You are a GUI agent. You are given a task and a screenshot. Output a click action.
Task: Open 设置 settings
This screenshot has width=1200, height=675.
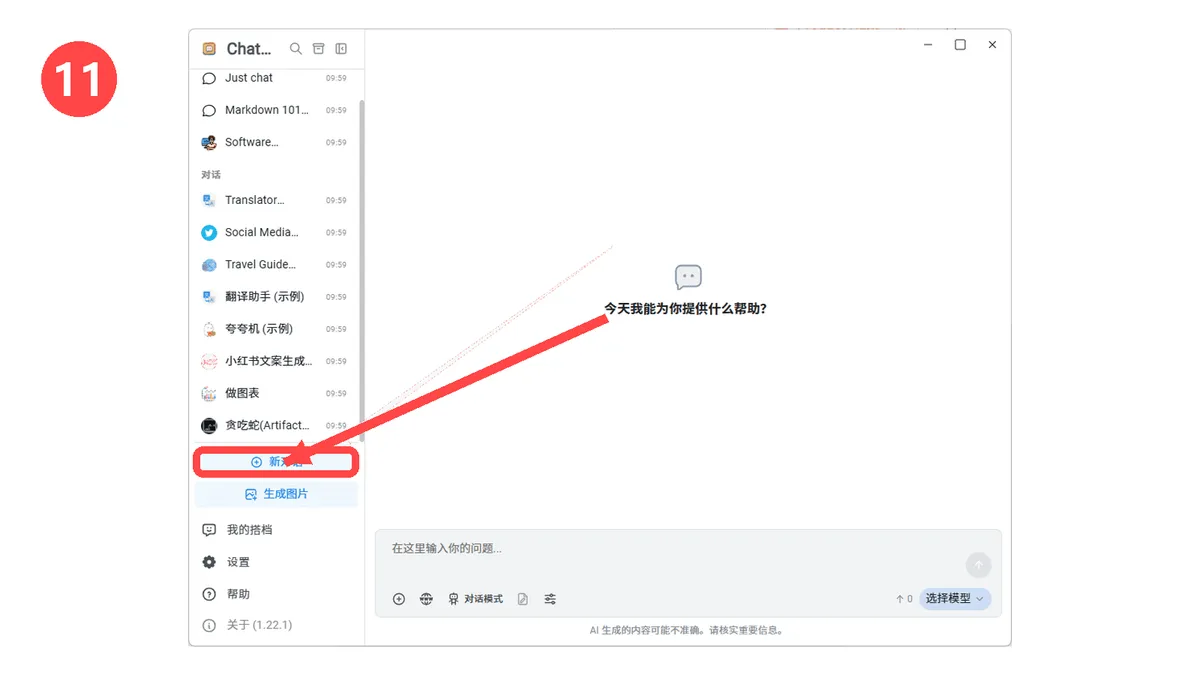[x=275, y=562]
